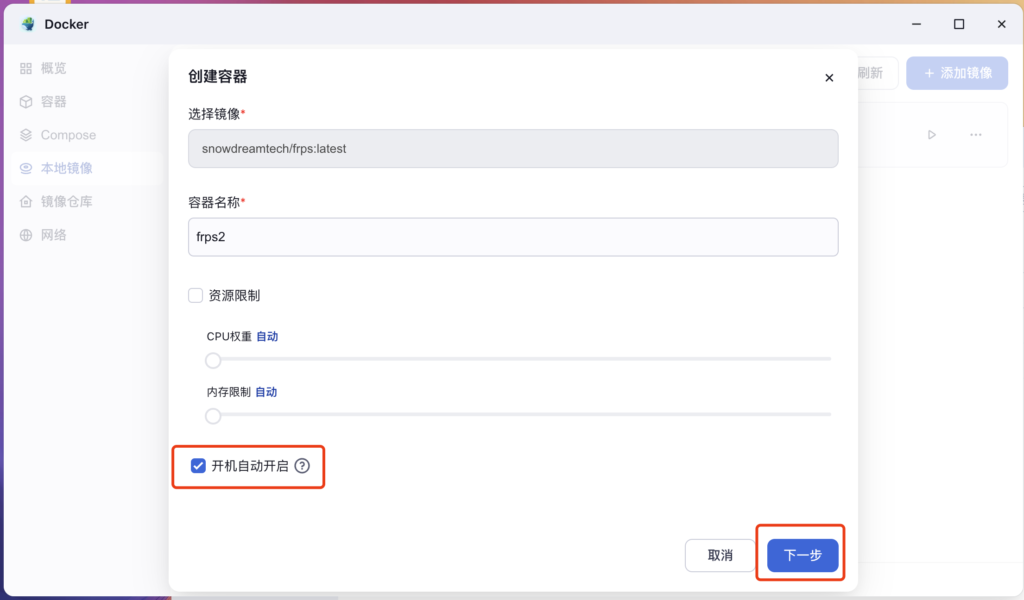Click the 取消 button
Image resolution: width=1024 pixels, height=600 pixels.
[x=720, y=556]
